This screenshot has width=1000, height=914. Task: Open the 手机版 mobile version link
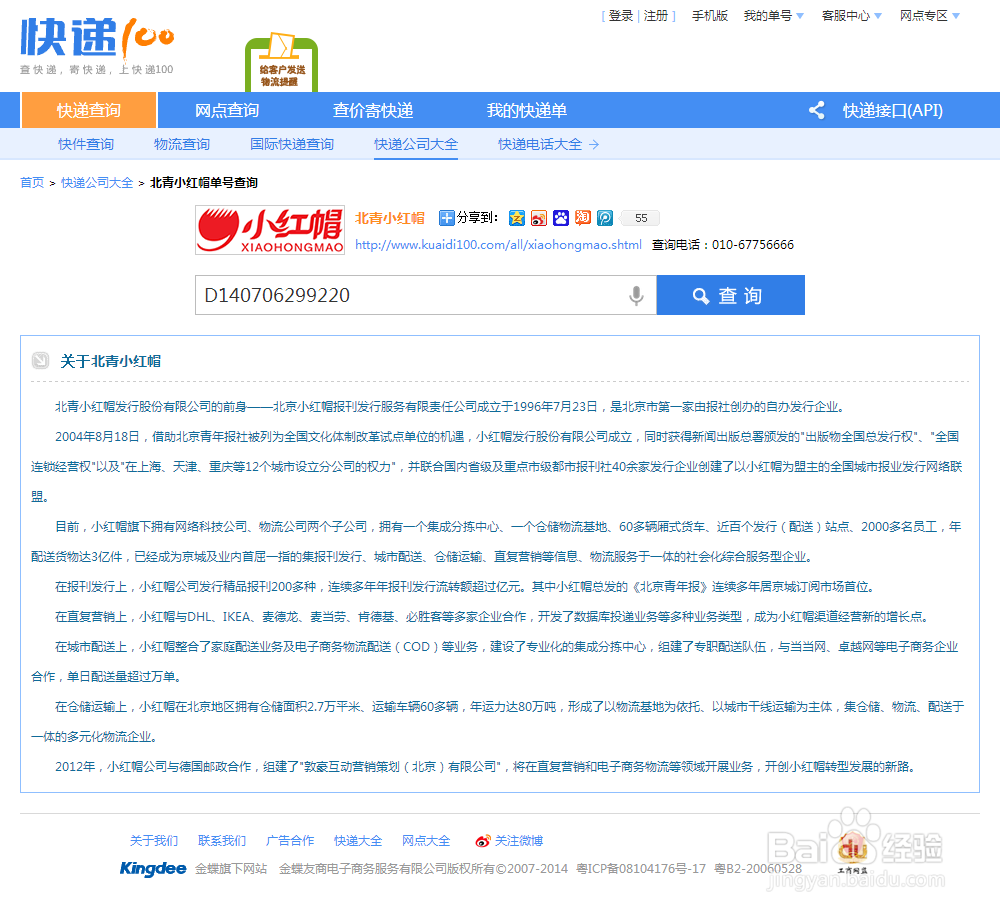[710, 16]
